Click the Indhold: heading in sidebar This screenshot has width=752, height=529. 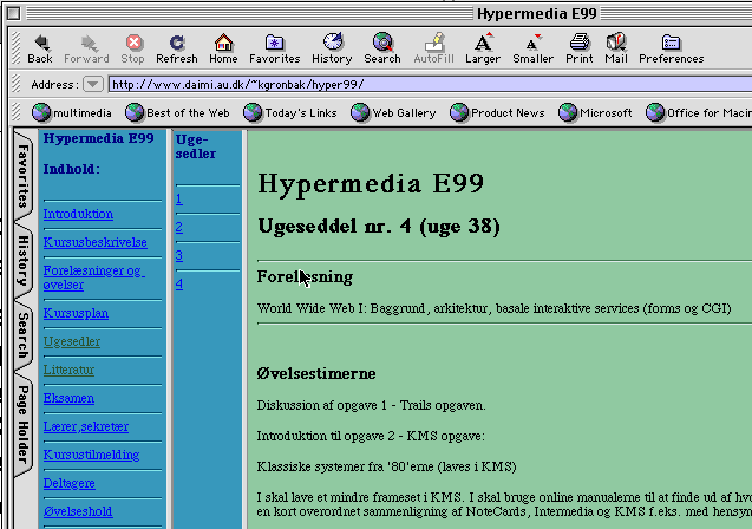(x=71, y=169)
